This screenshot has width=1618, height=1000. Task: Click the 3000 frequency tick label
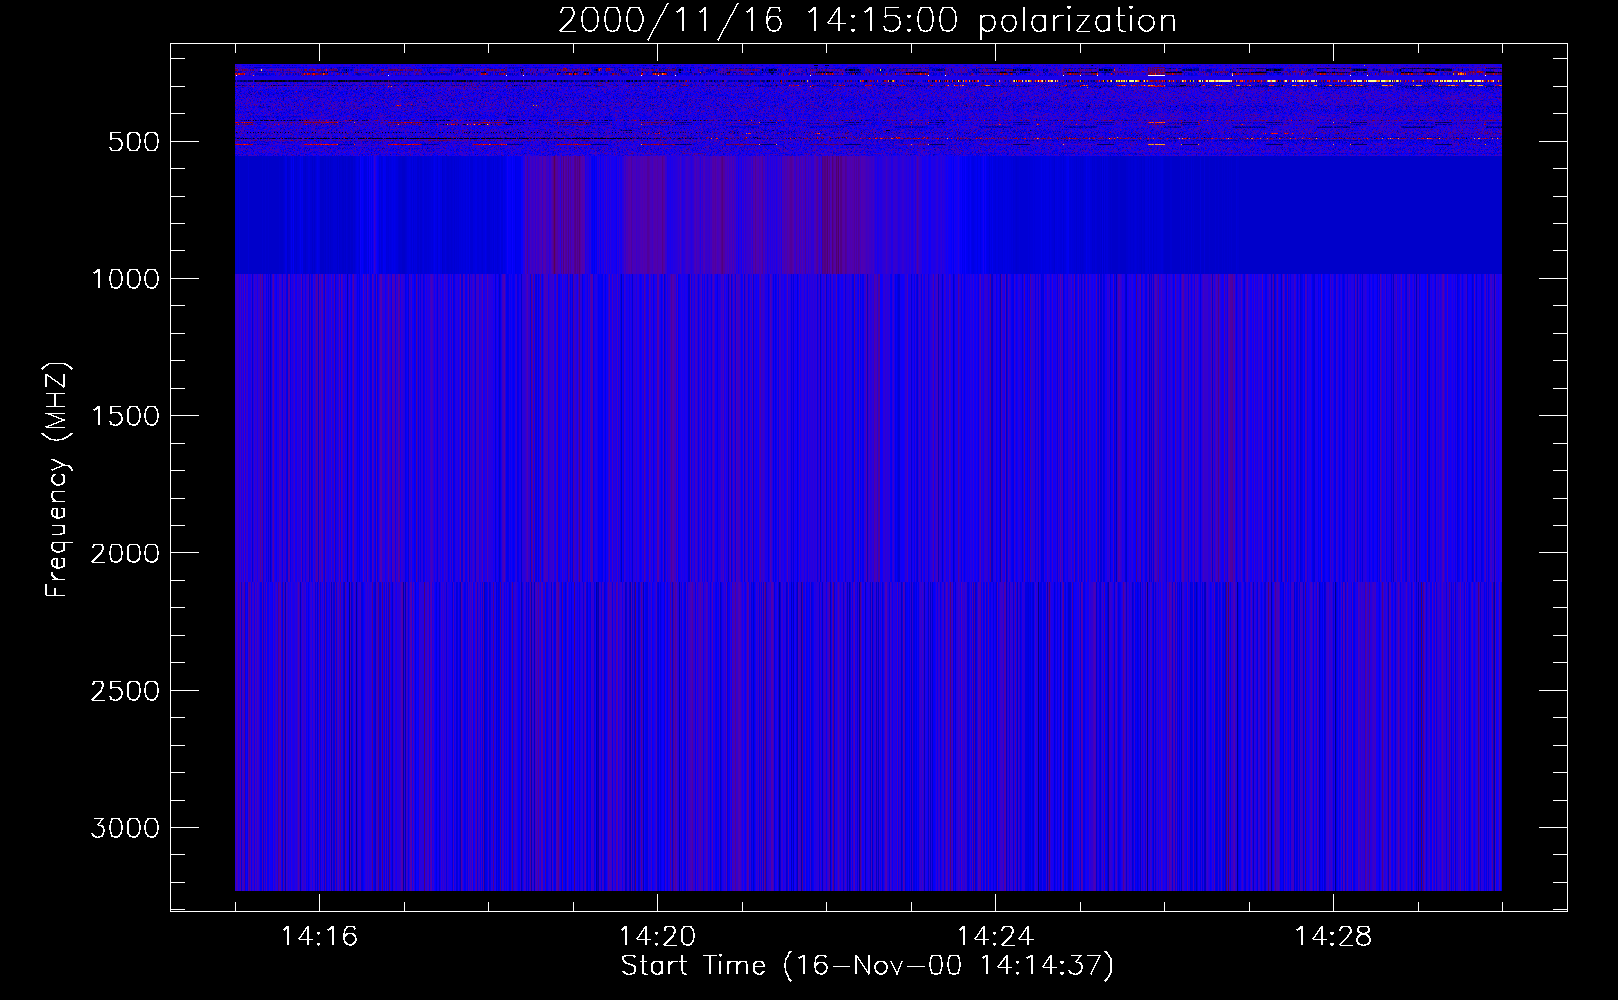(125, 828)
